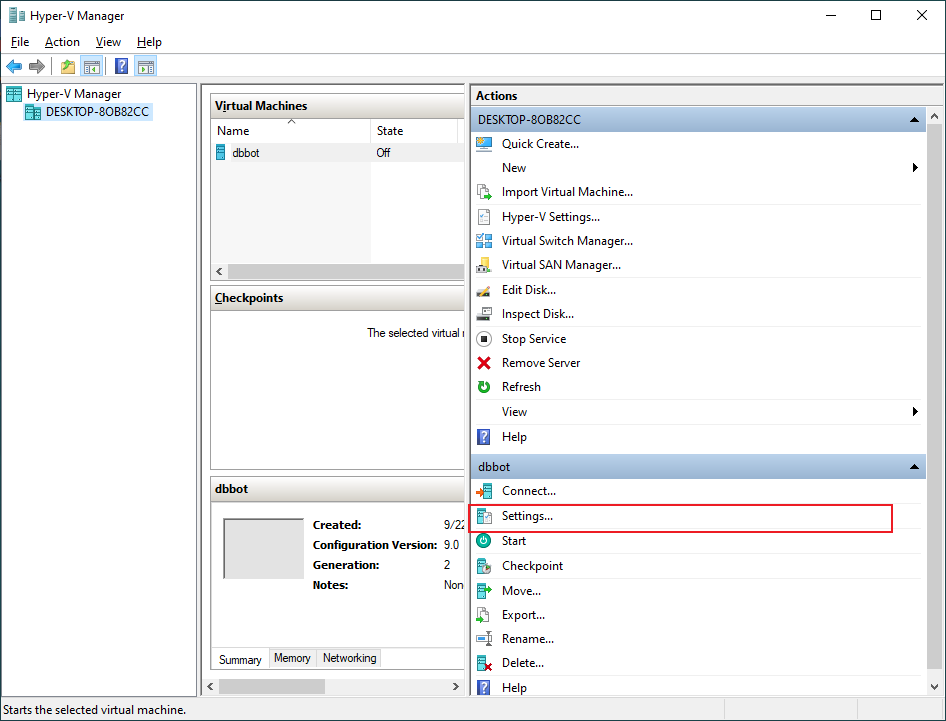The image size is (946, 721).
Task: Toggle the Show/Hide Console Tree toolbar icon
Action: 92,66
